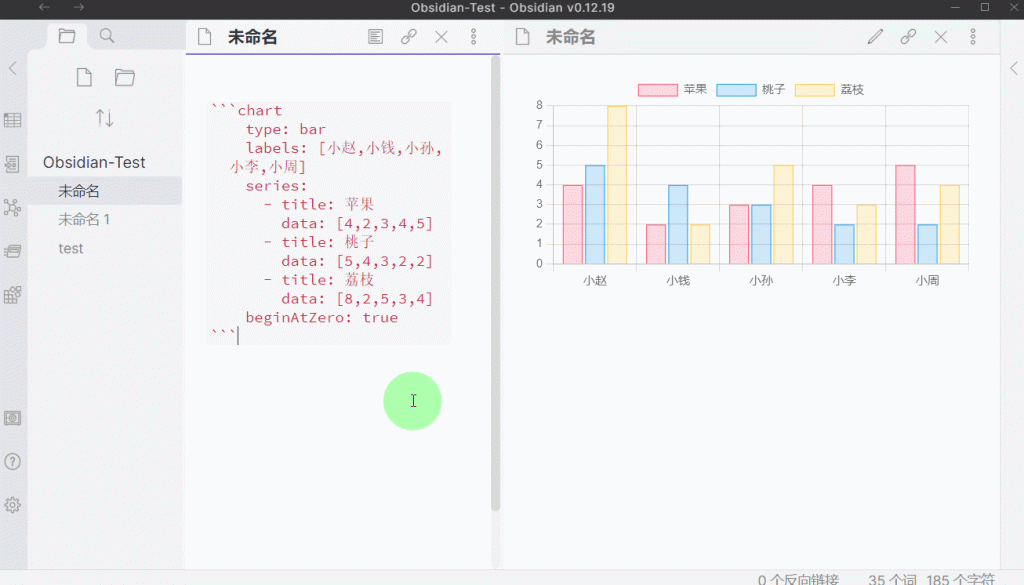Click the document icon beside left pane title
The image size is (1024, 585).
point(204,37)
